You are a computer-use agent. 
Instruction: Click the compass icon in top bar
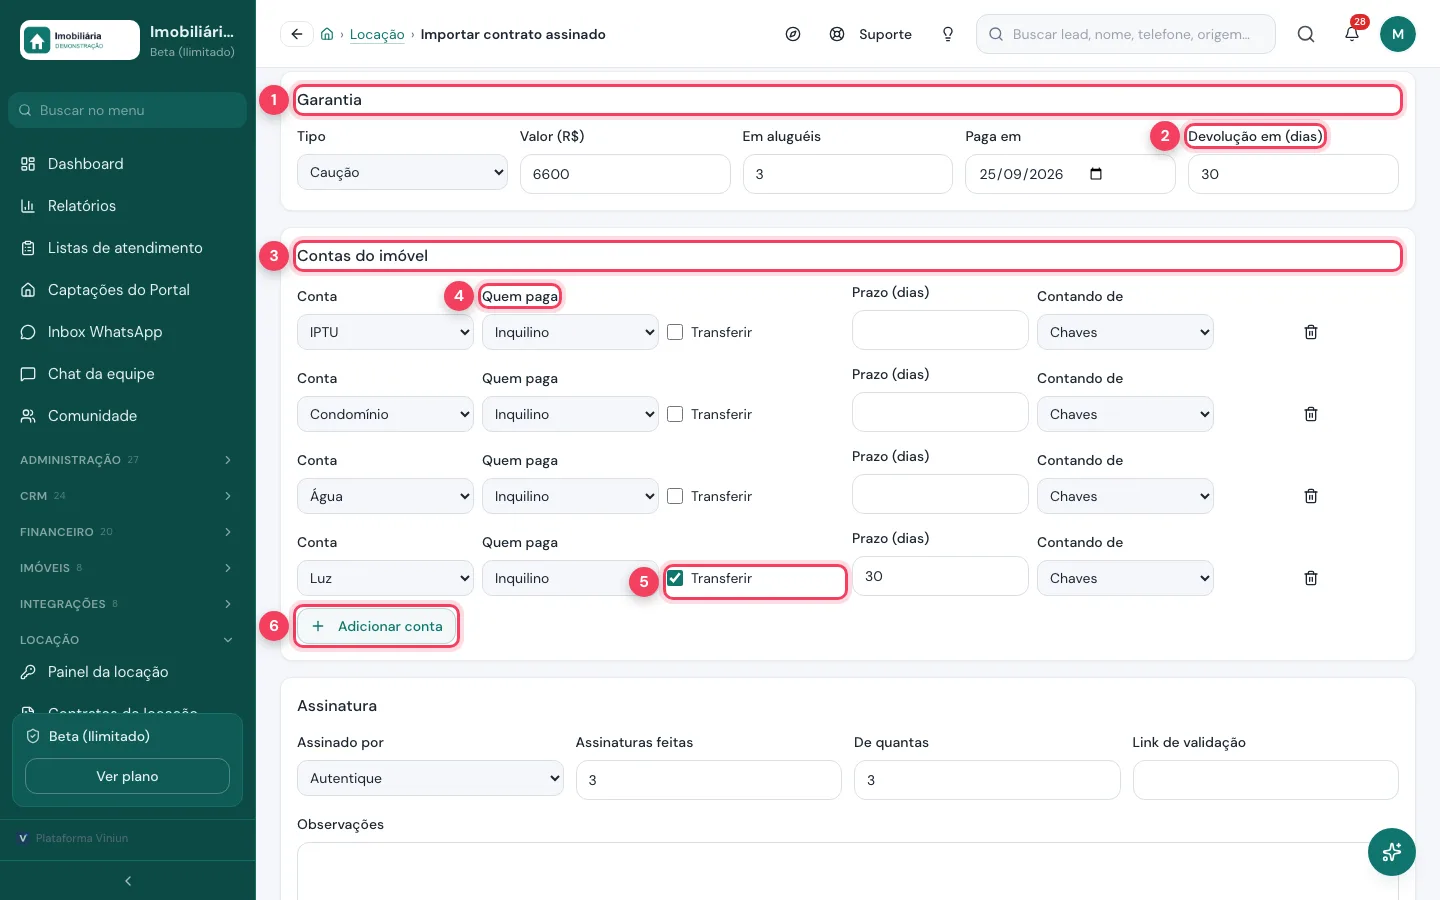point(793,34)
